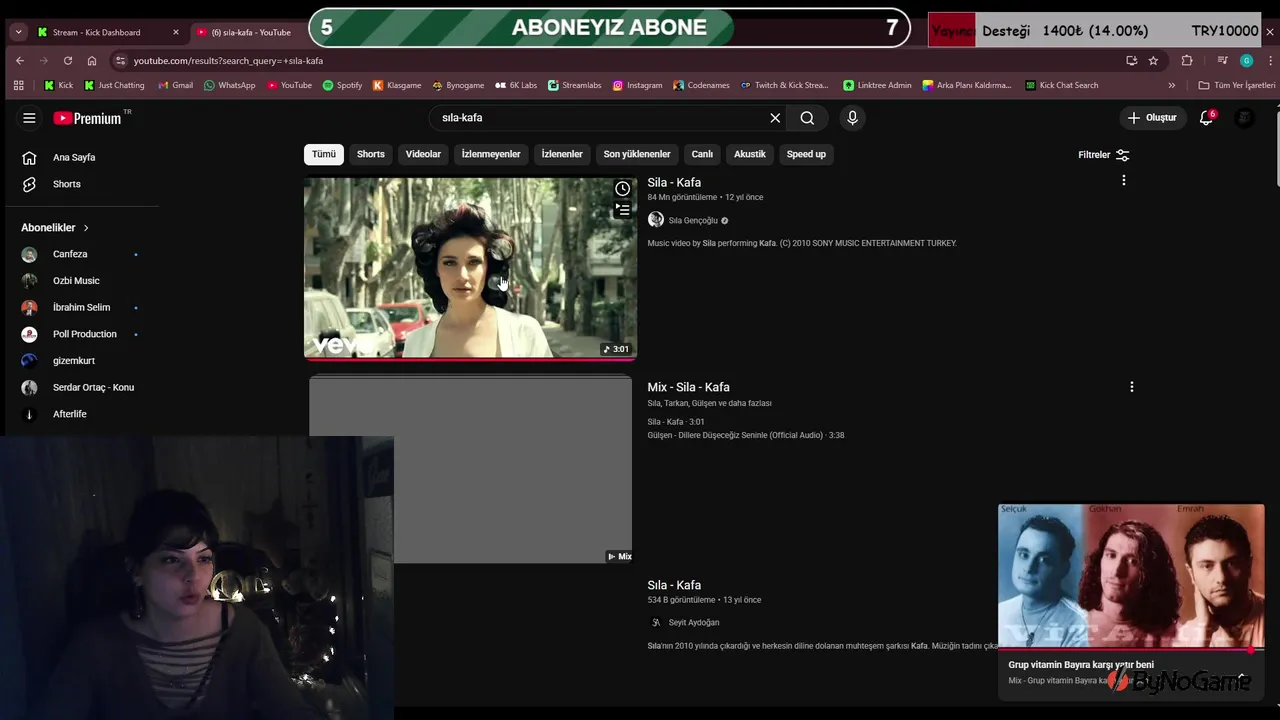Open more options for Mix - Sıla - Kafa
This screenshot has height=720, width=1280.
(x=1131, y=387)
